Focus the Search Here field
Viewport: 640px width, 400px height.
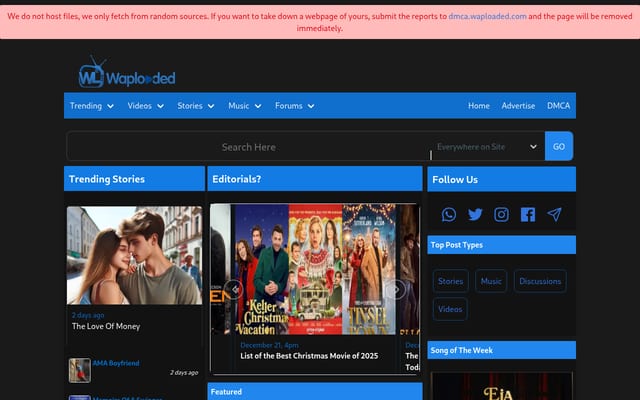click(248, 147)
